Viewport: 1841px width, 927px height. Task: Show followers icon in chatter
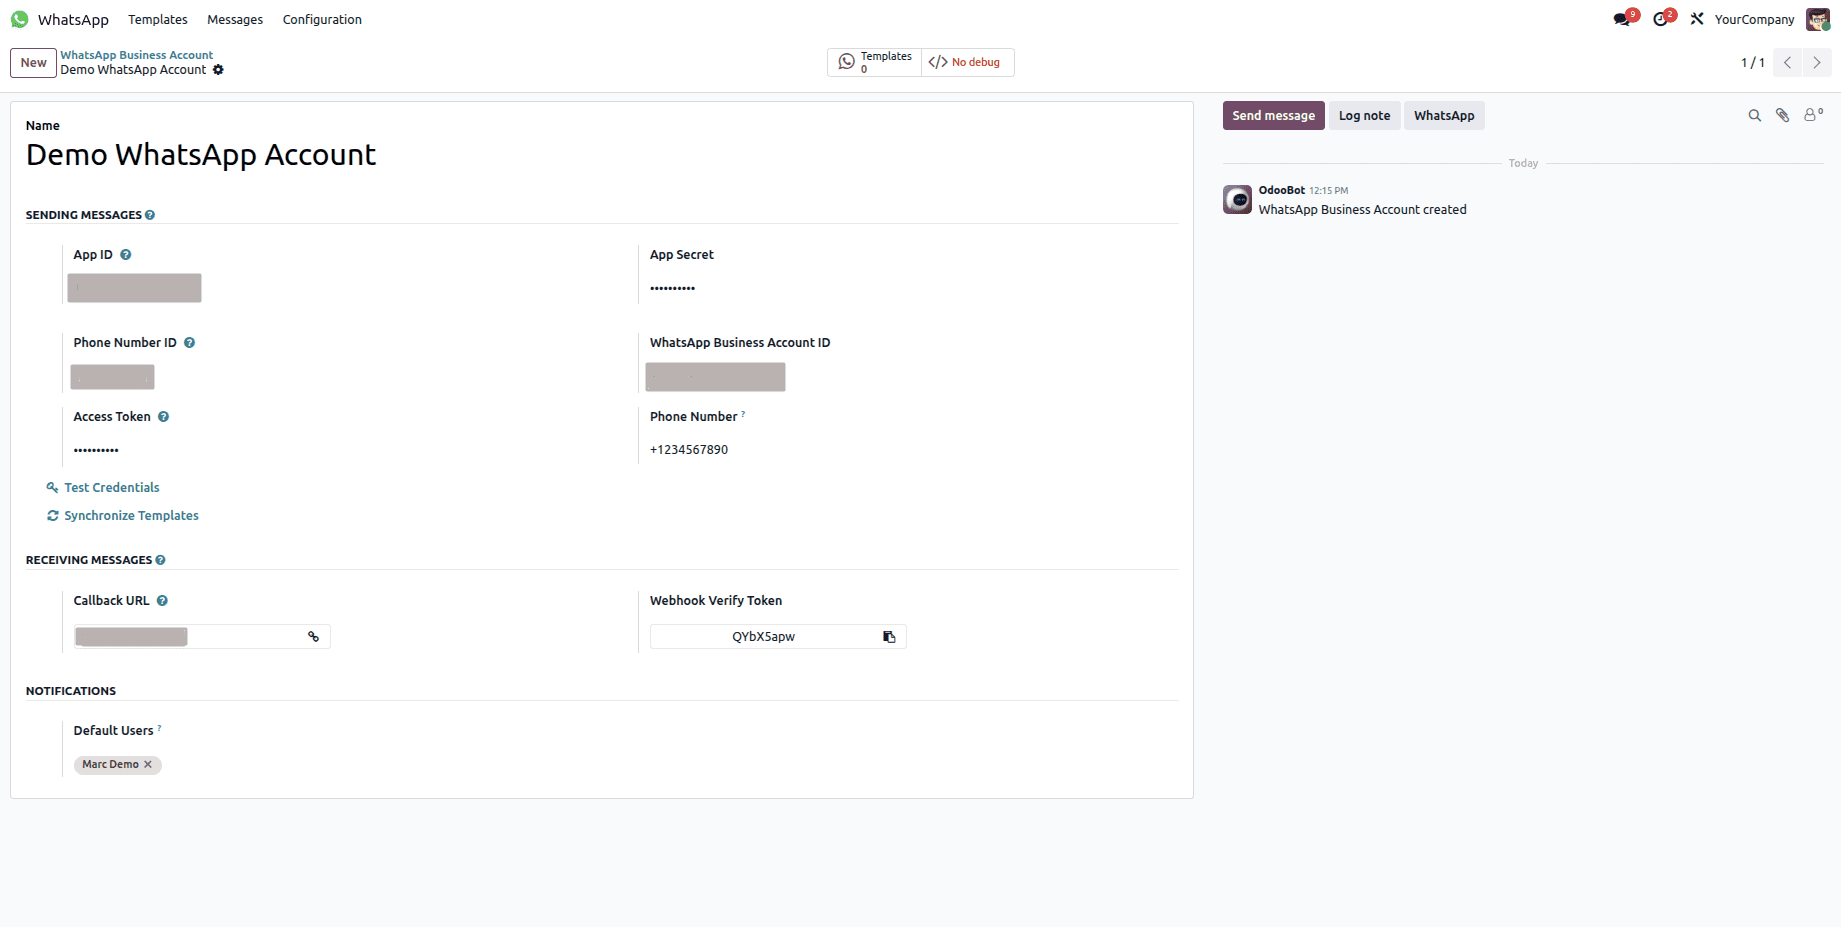click(1812, 115)
